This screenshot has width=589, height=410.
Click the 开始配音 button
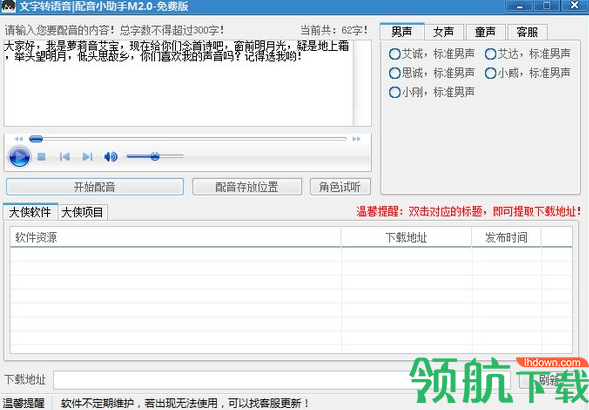(95, 187)
